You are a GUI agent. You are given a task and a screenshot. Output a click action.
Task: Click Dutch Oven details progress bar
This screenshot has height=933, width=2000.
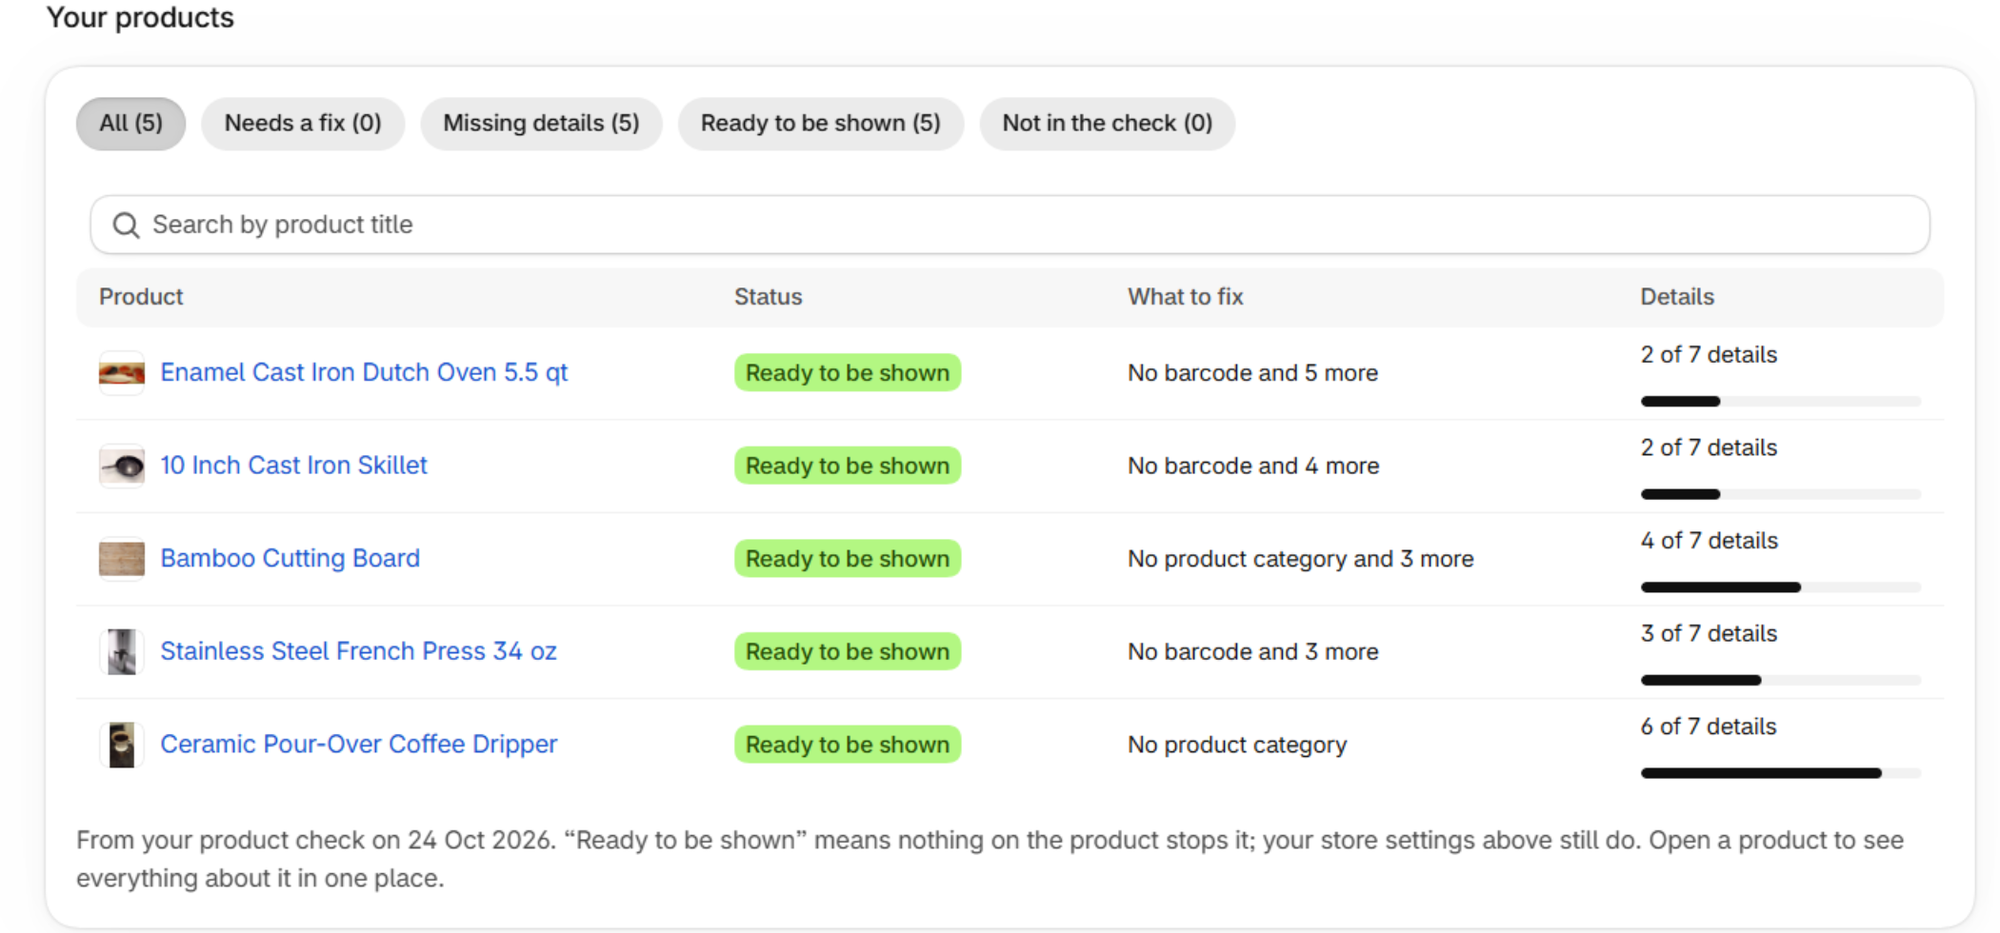point(1781,401)
